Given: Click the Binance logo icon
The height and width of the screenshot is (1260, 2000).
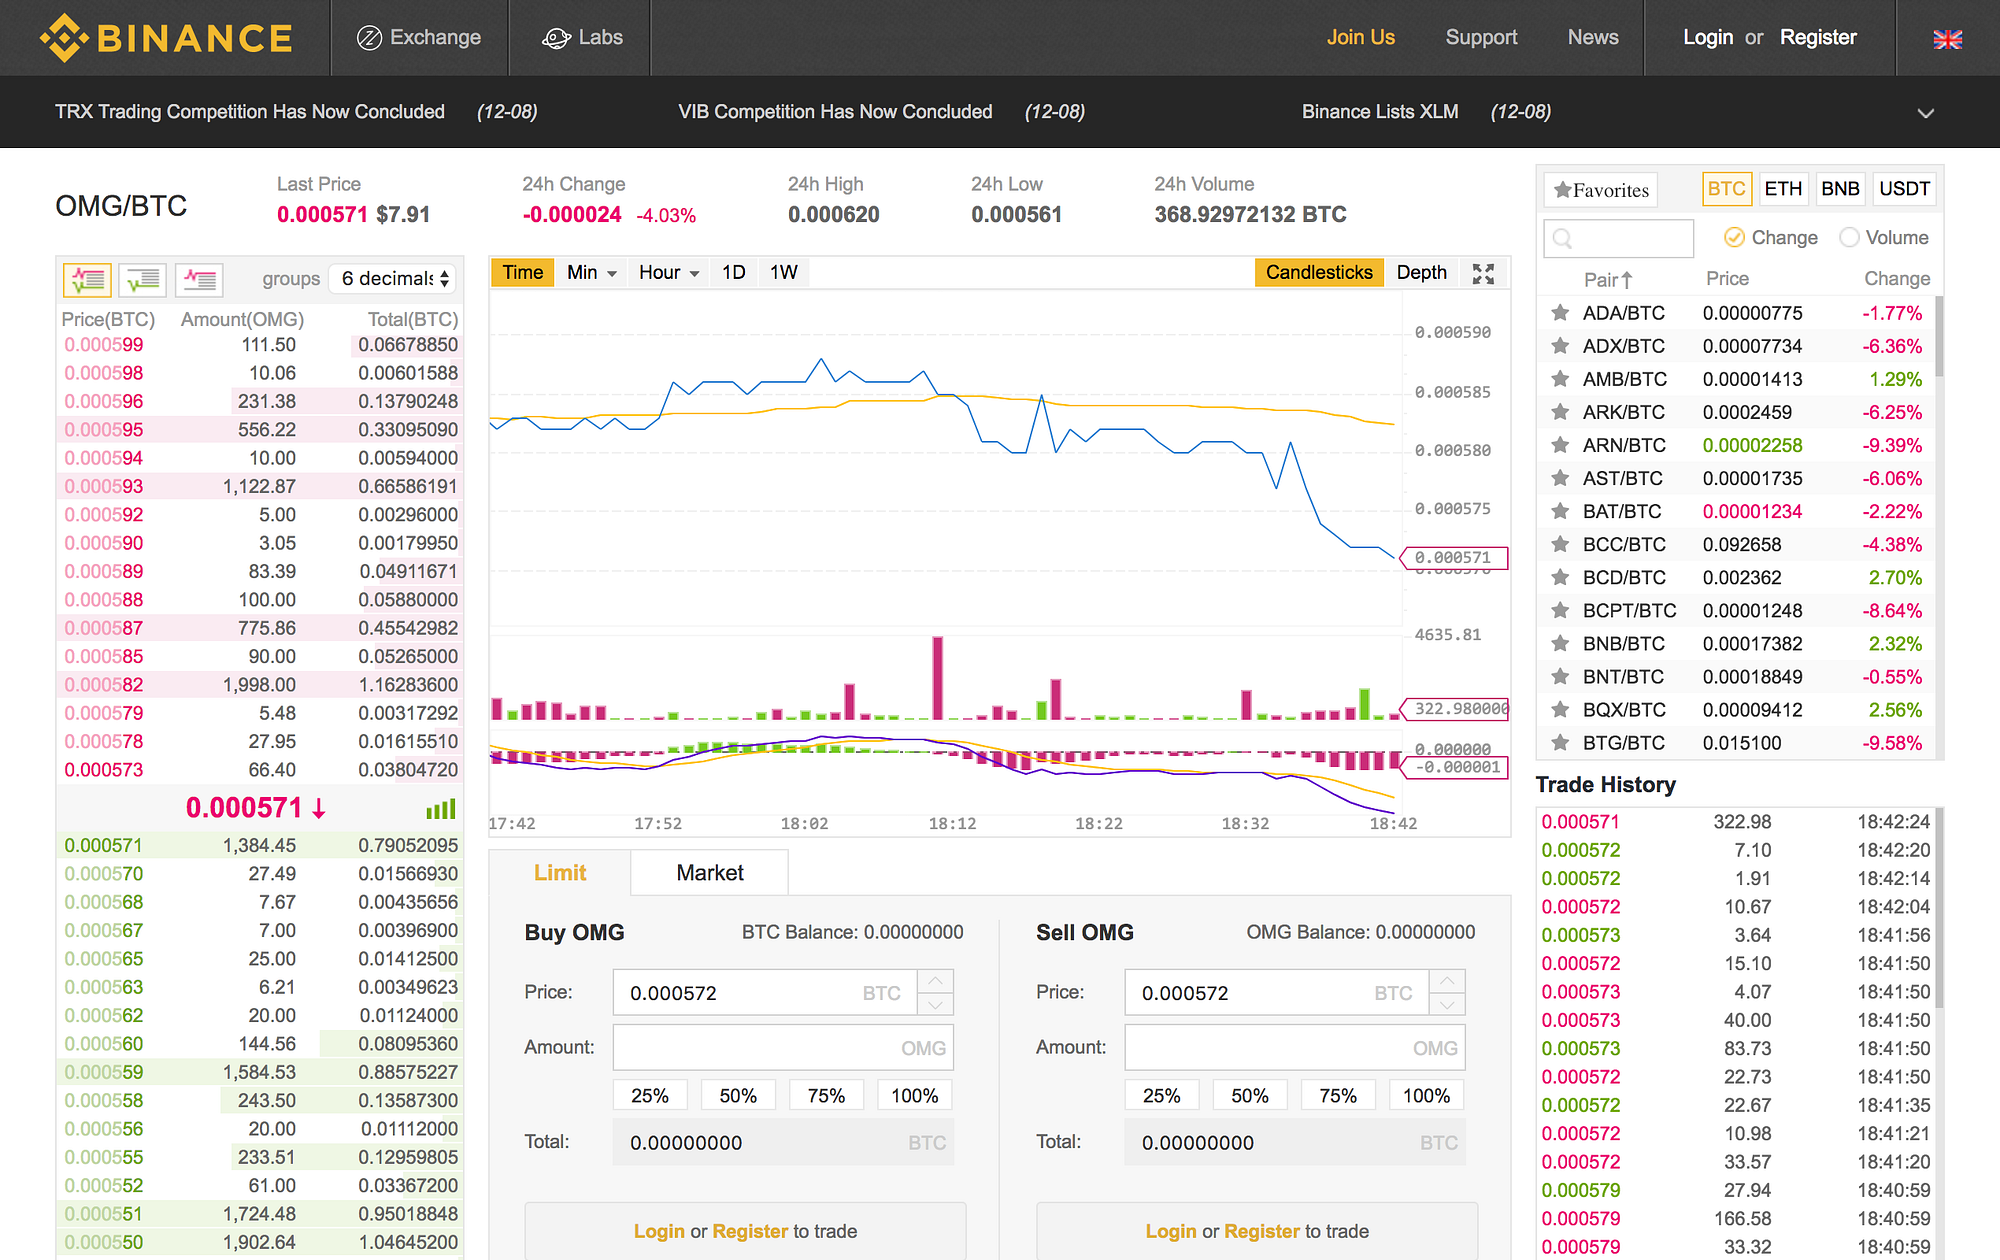Looking at the screenshot, I should coord(65,38).
